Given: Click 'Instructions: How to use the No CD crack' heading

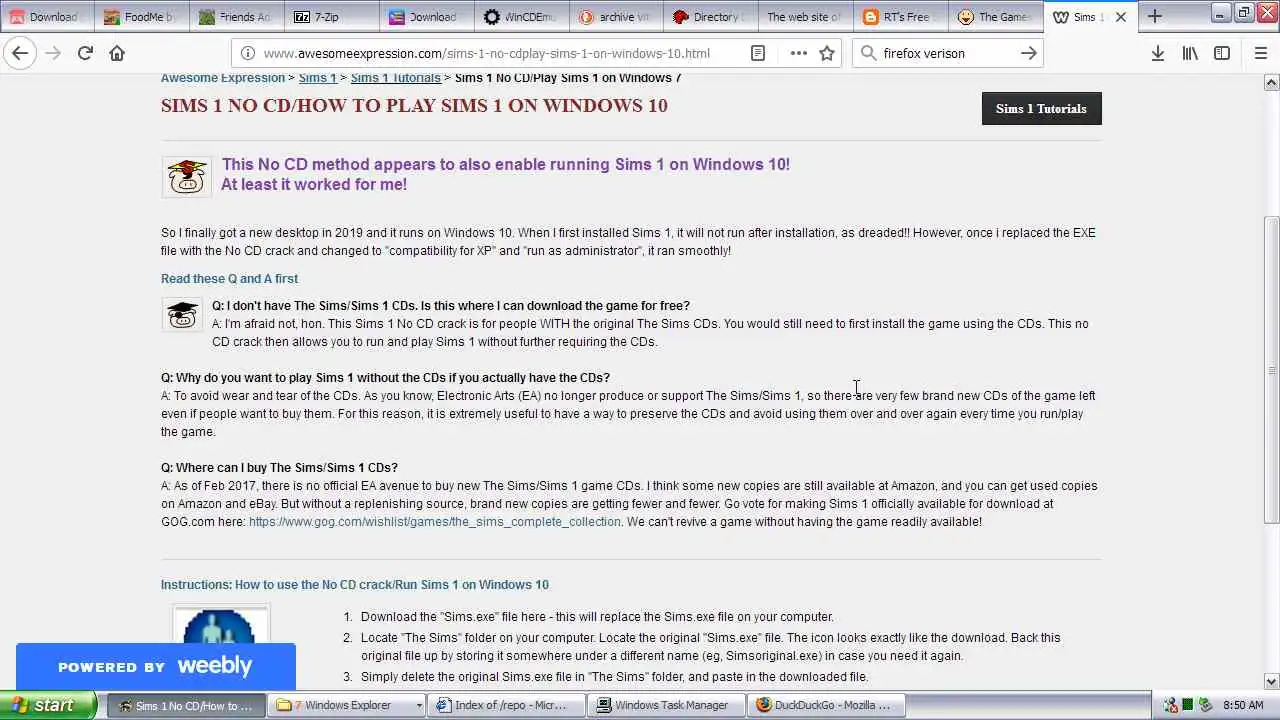Looking at the screenshot, I should click(355, 585).
